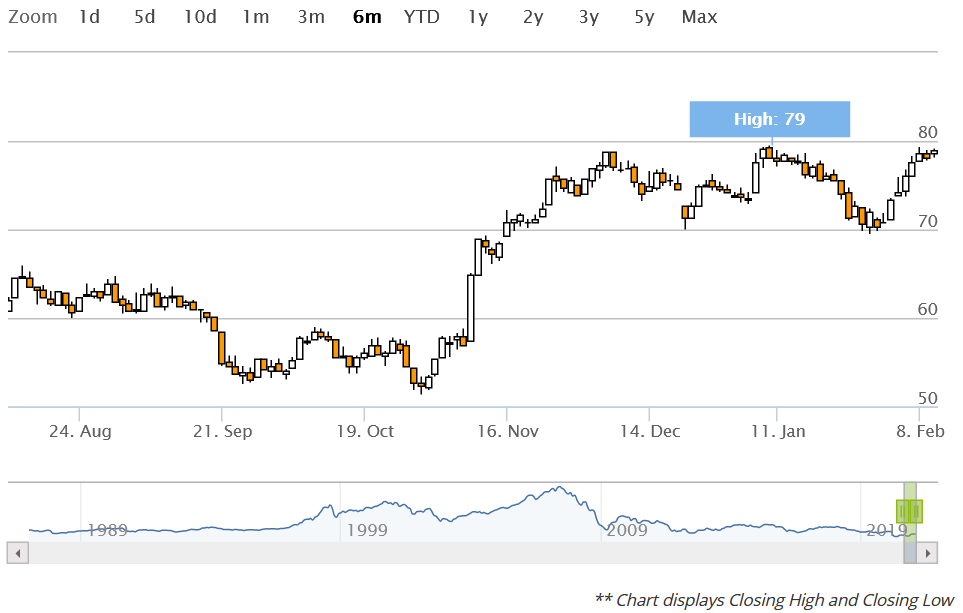The height and width of the screenshot is (613, 963).
Task: Select the 10d zoom option
Action: click(200, 17)
